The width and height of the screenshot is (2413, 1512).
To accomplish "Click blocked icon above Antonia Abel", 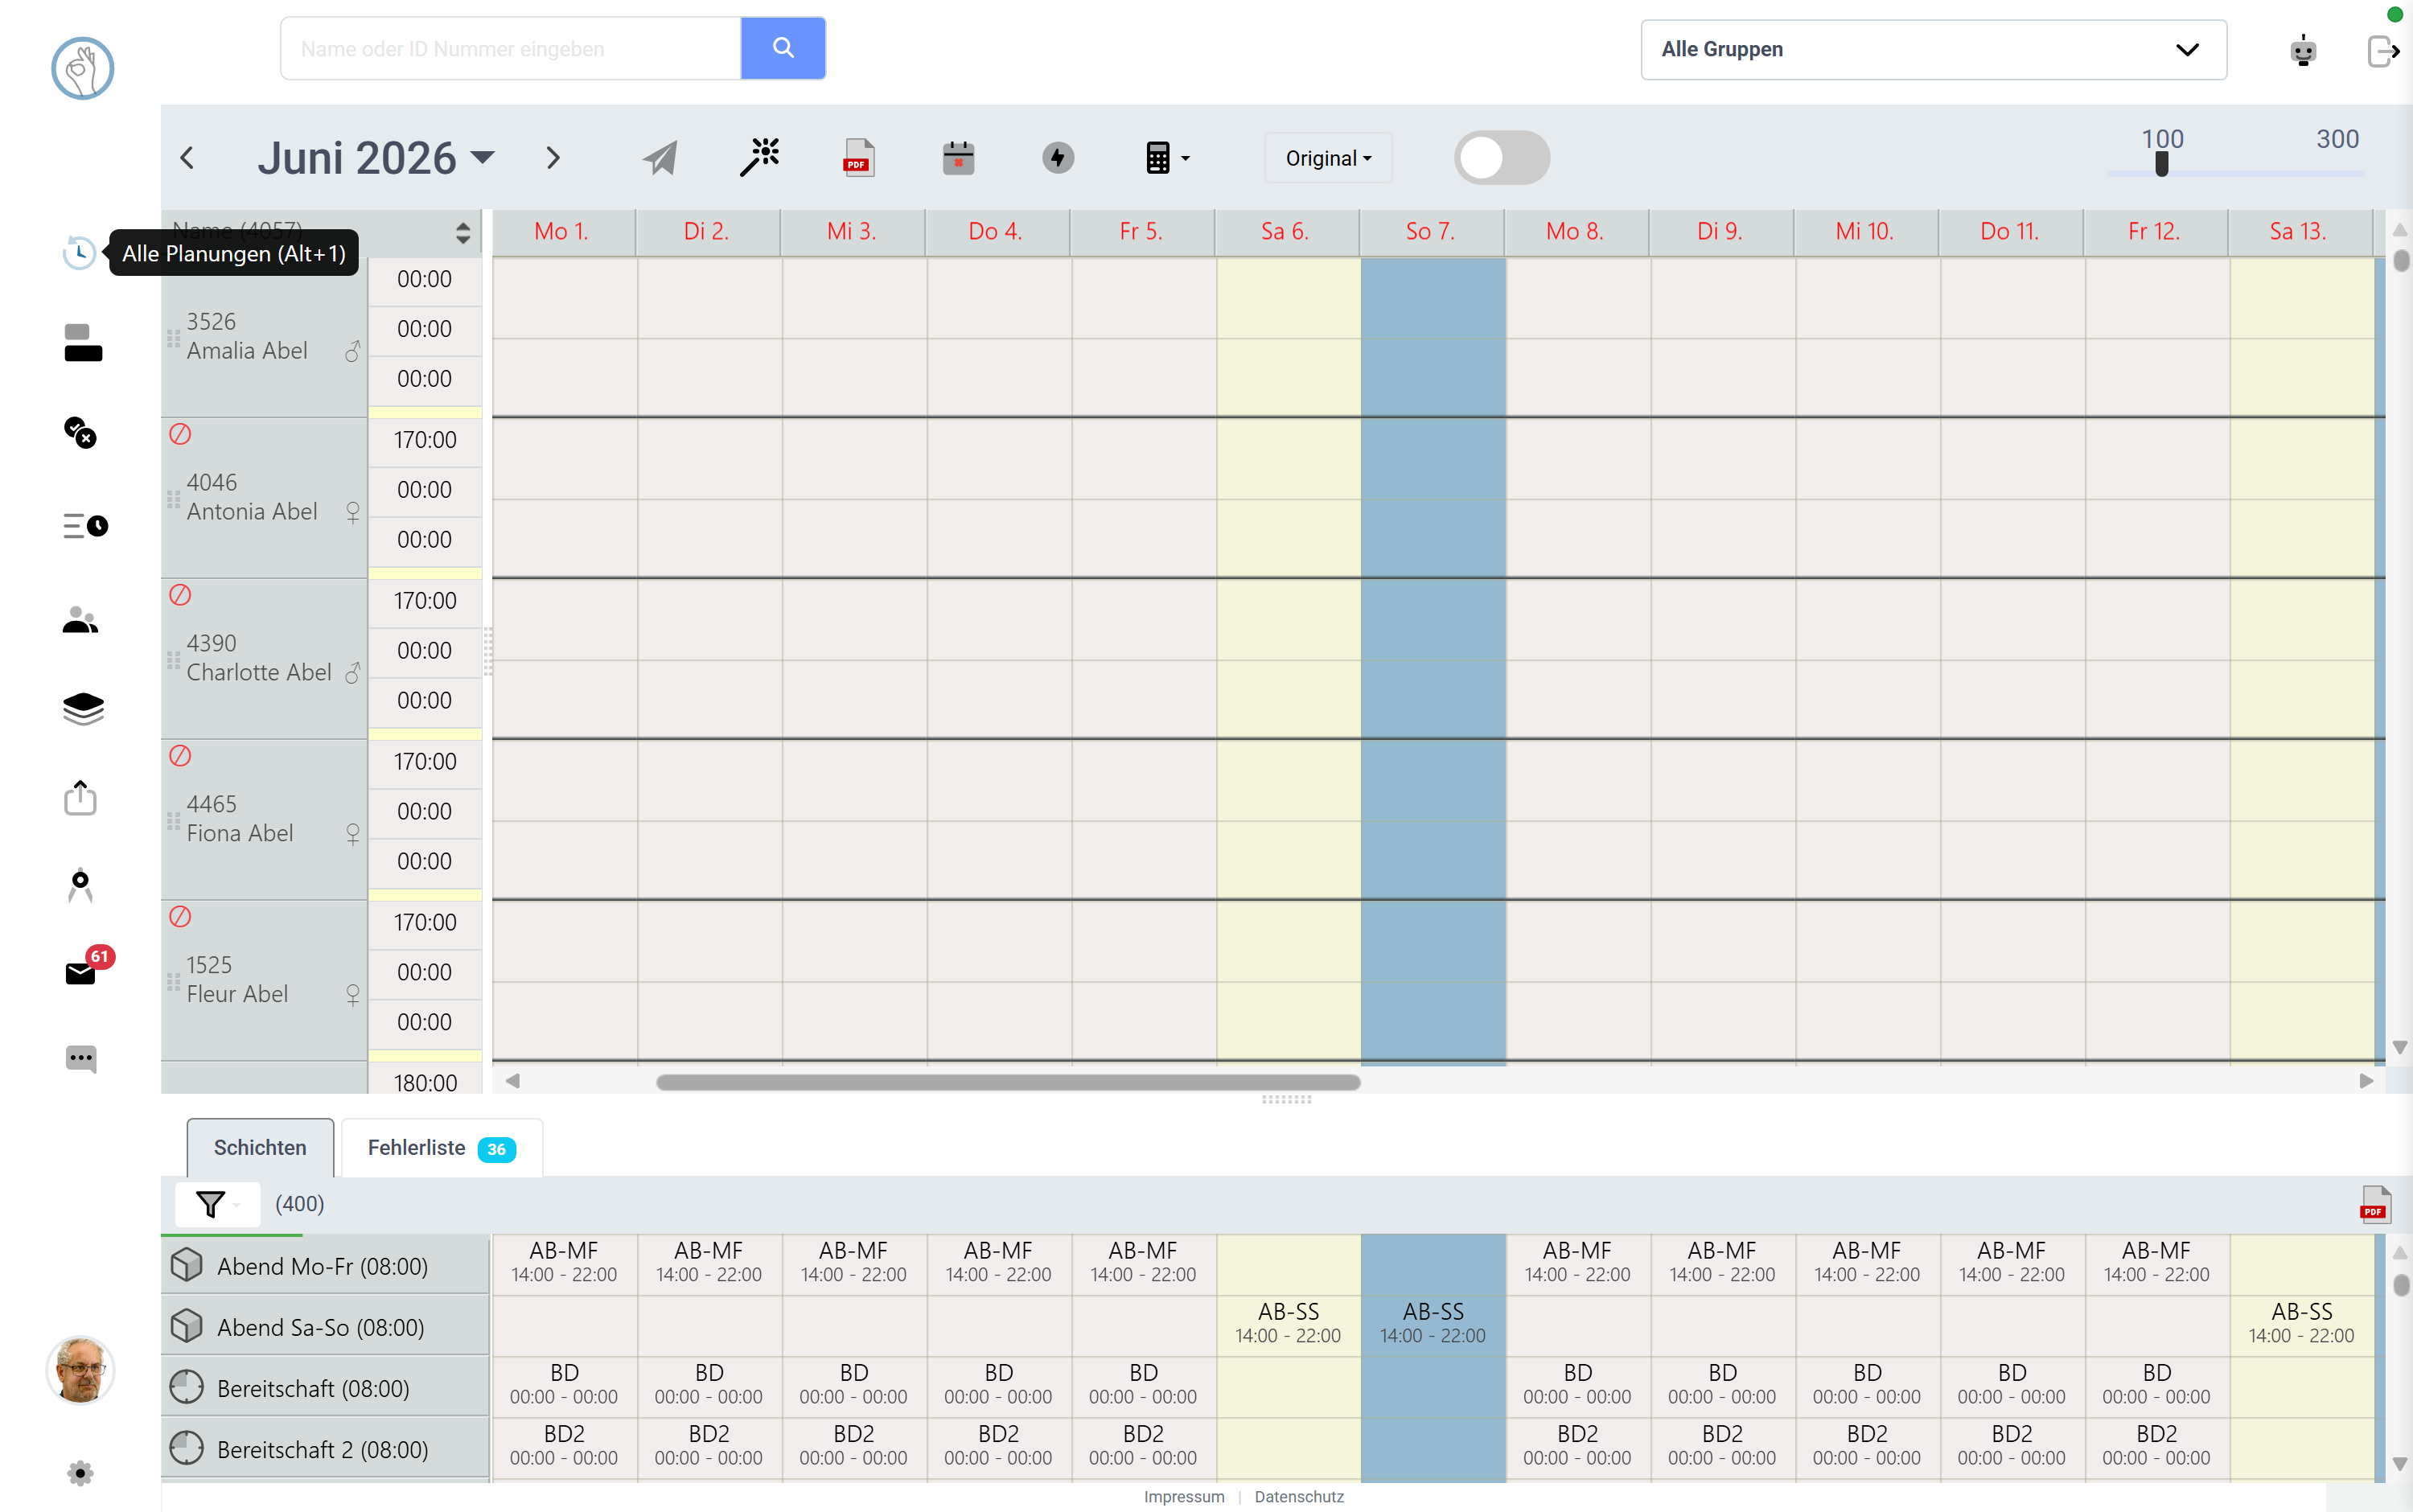I will [180, 434].
